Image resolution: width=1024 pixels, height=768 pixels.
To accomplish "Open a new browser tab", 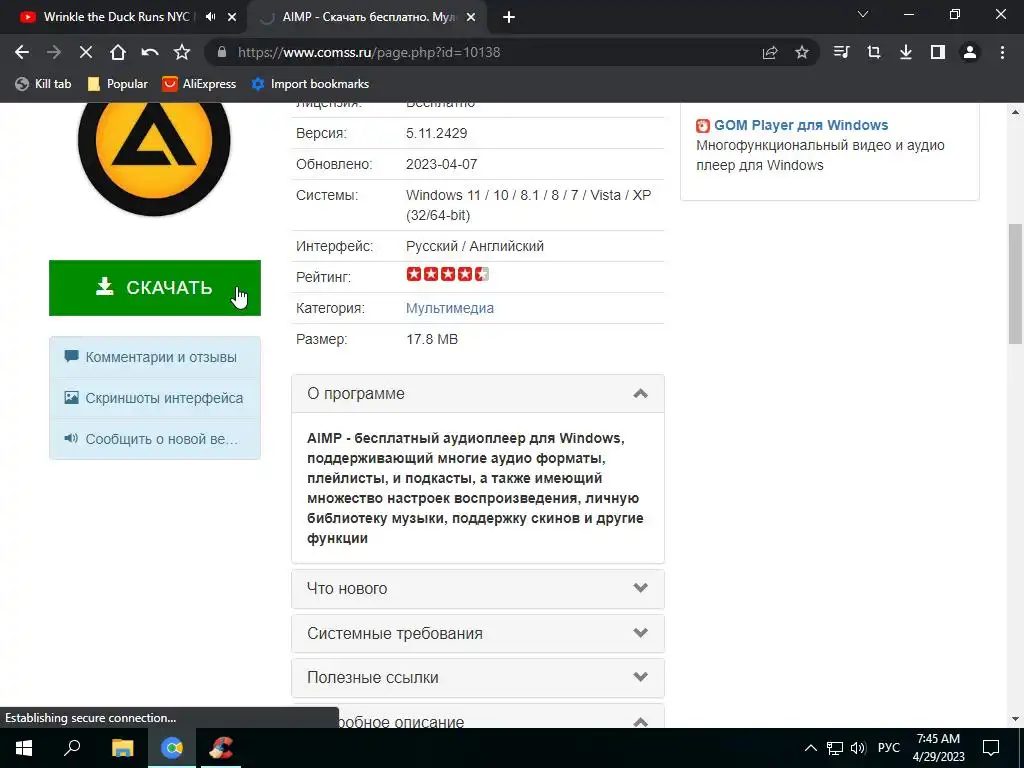I will [509, 17].
